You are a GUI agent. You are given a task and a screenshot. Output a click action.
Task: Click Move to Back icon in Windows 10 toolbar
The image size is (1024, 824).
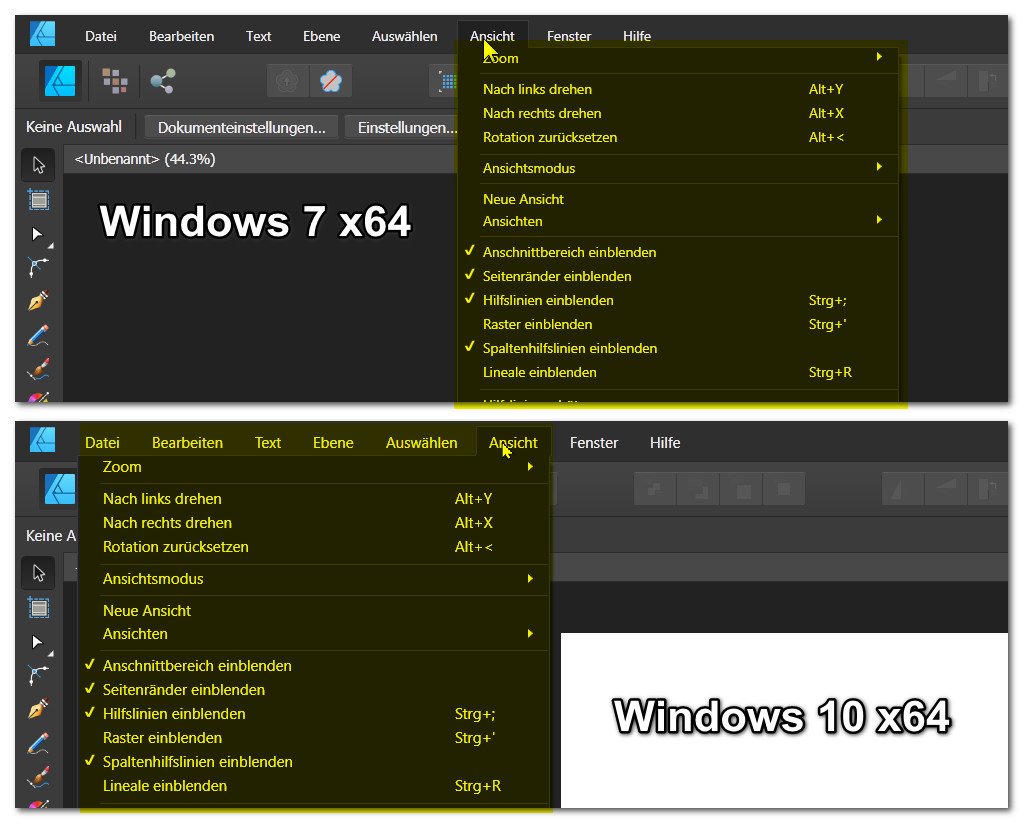click(654, 489)
